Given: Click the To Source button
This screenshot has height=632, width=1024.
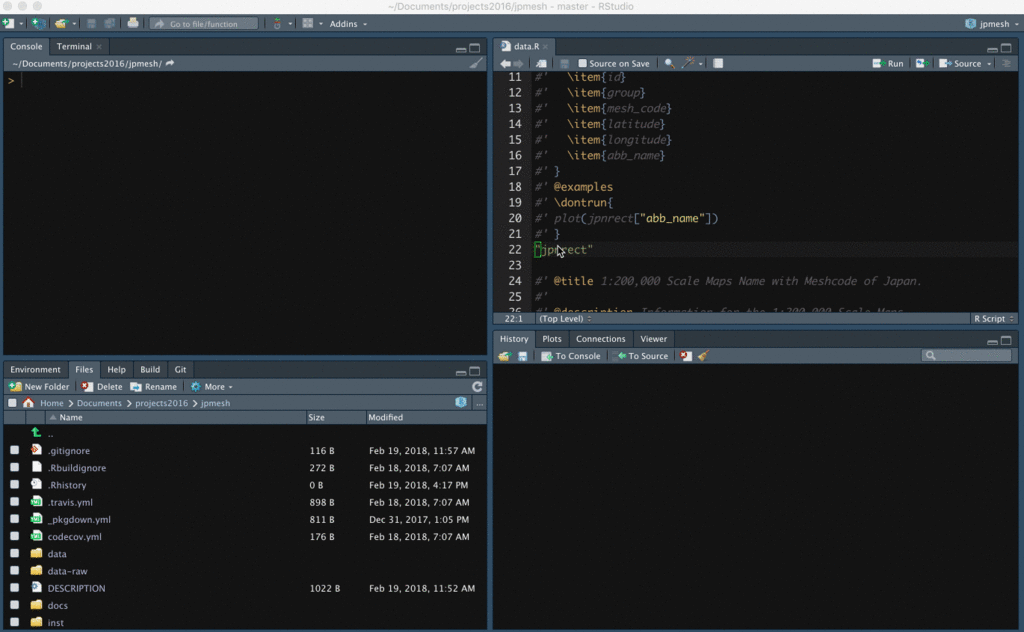Looking at the screenshot, I should (643, 356).
